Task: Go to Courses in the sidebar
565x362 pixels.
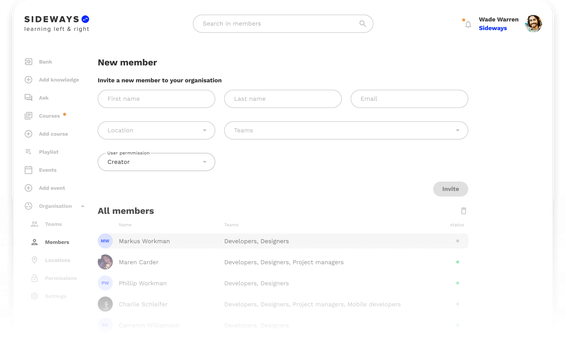Action: 49,116
